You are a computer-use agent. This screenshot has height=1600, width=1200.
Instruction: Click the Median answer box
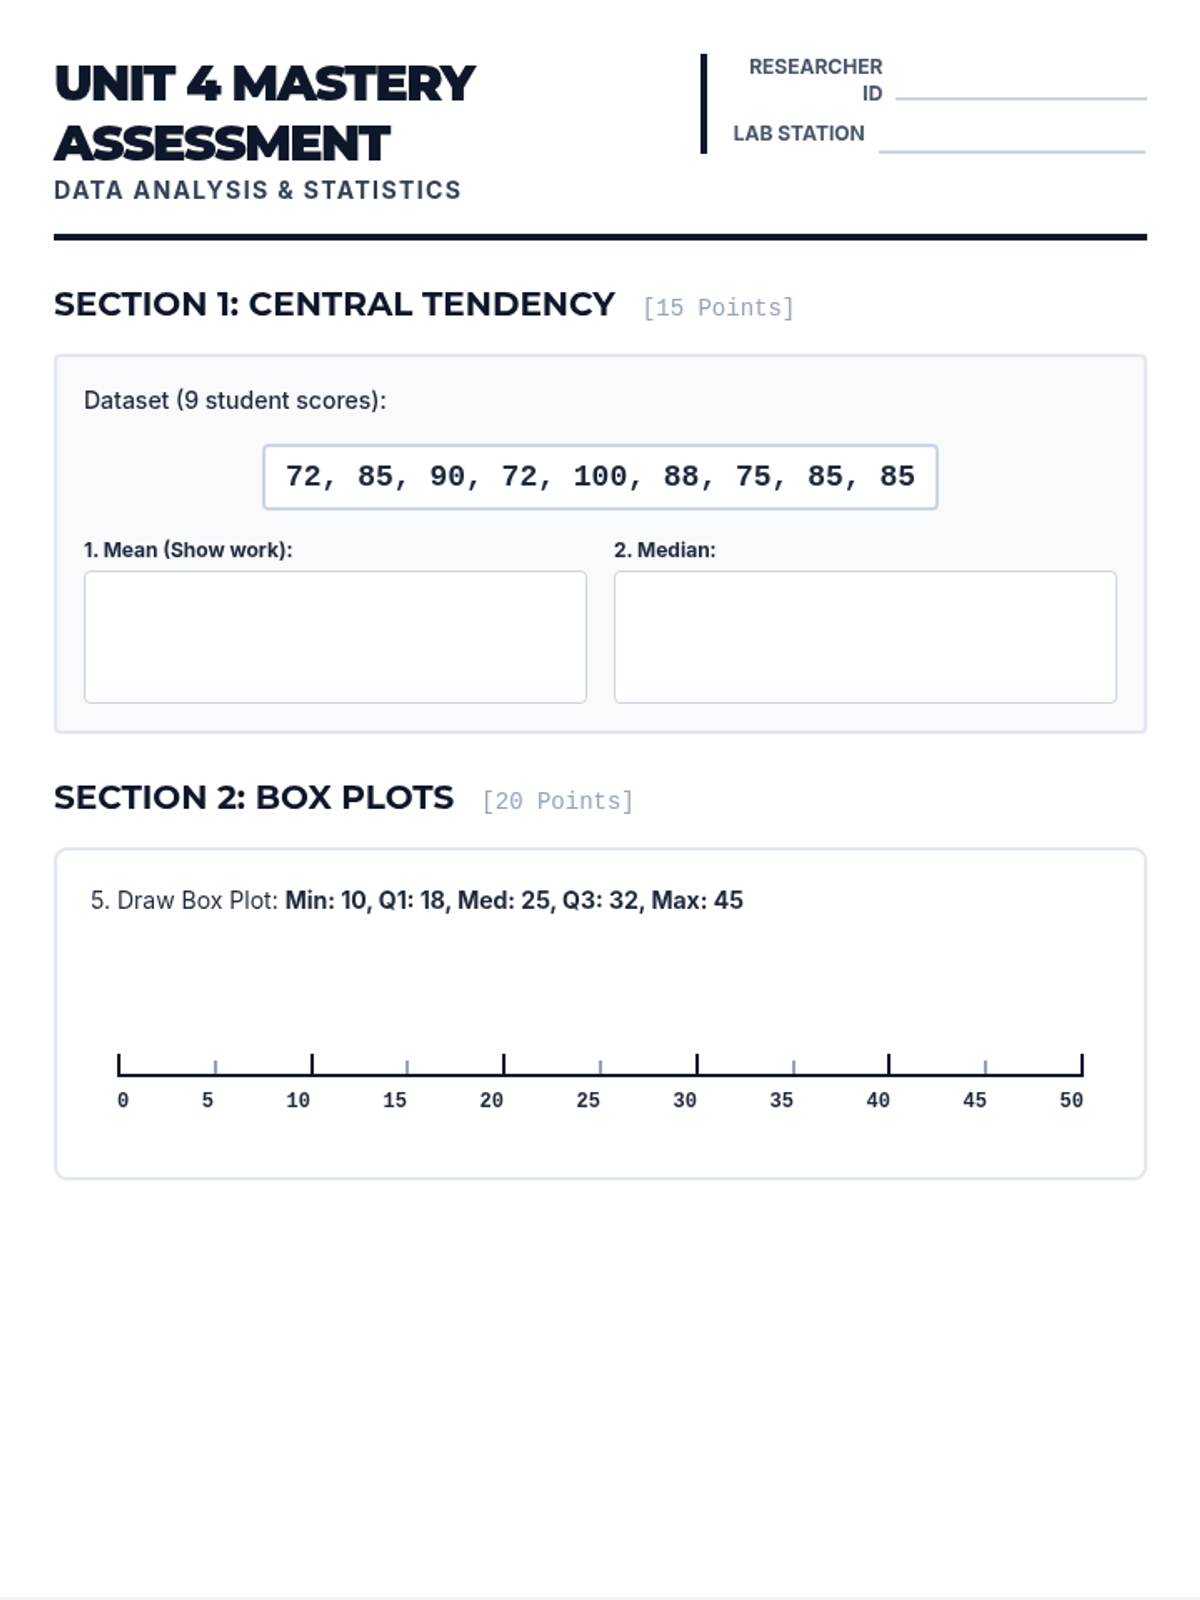(865, 637)
